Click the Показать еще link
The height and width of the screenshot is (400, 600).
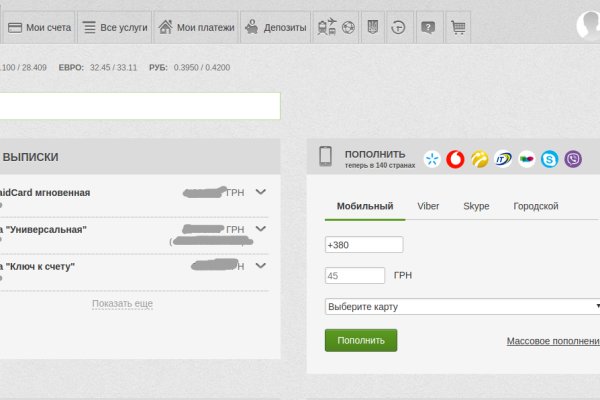pyautogui.click(x=122, y=303)
